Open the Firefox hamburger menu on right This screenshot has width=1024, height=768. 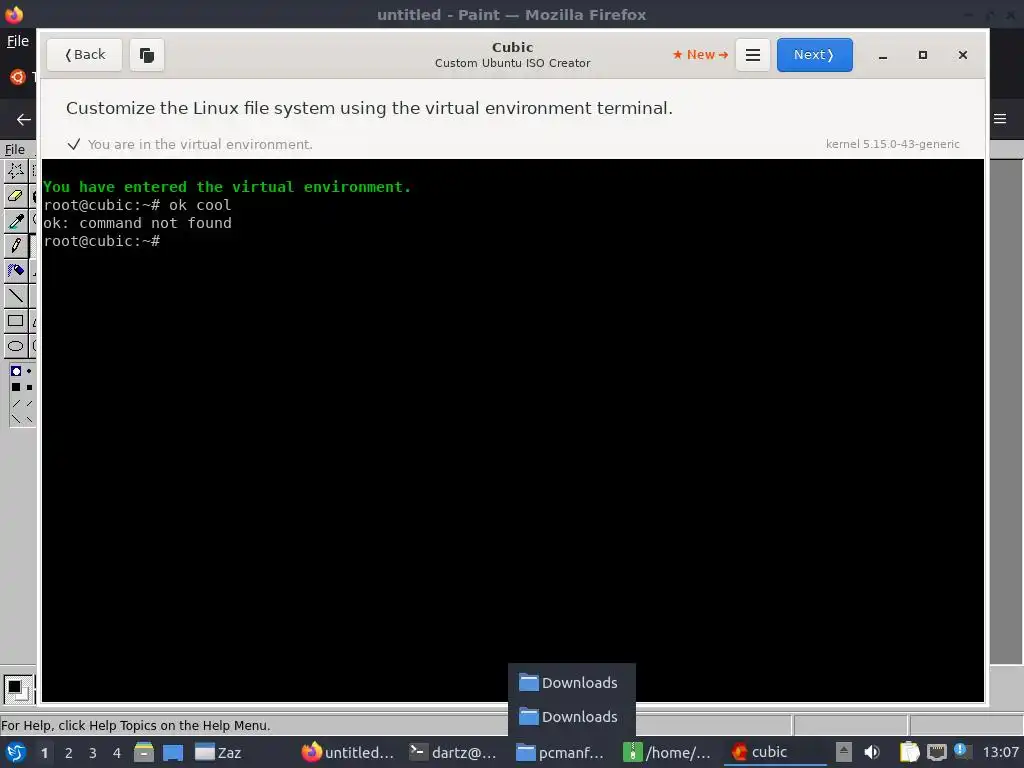click(1000, 119)
